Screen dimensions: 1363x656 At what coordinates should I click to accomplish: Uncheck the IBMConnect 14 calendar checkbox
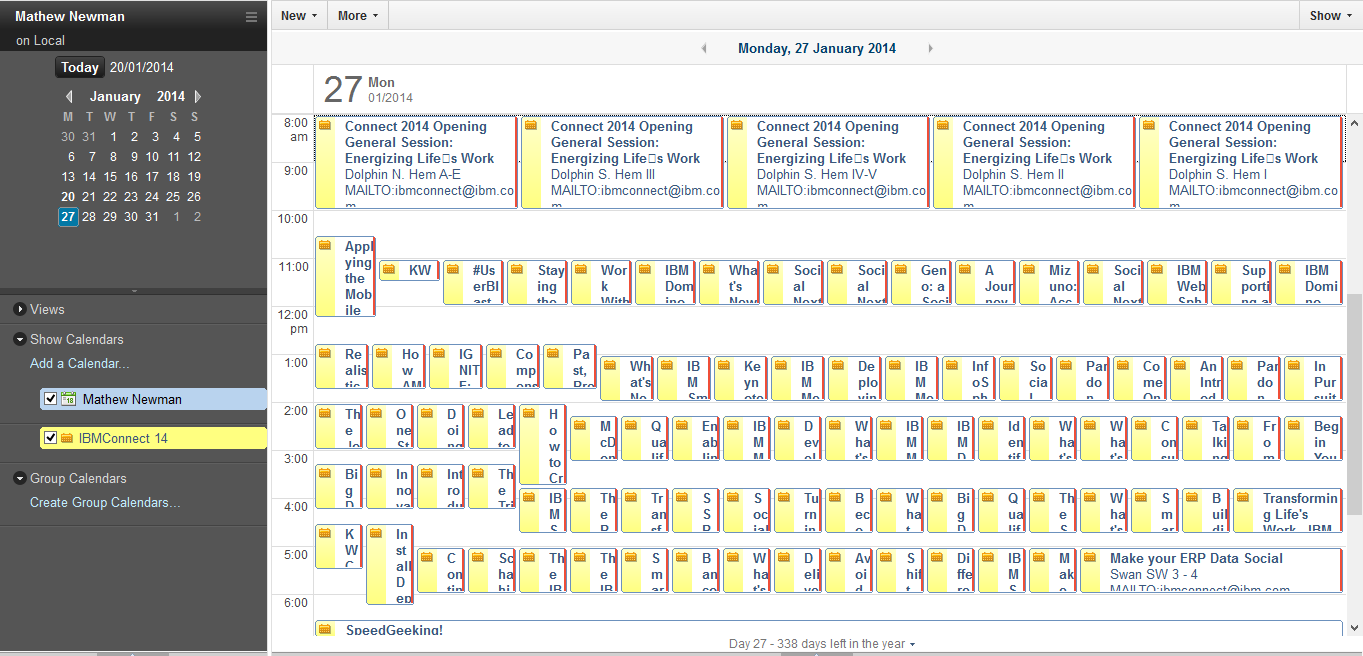click(x=51, y=438)
